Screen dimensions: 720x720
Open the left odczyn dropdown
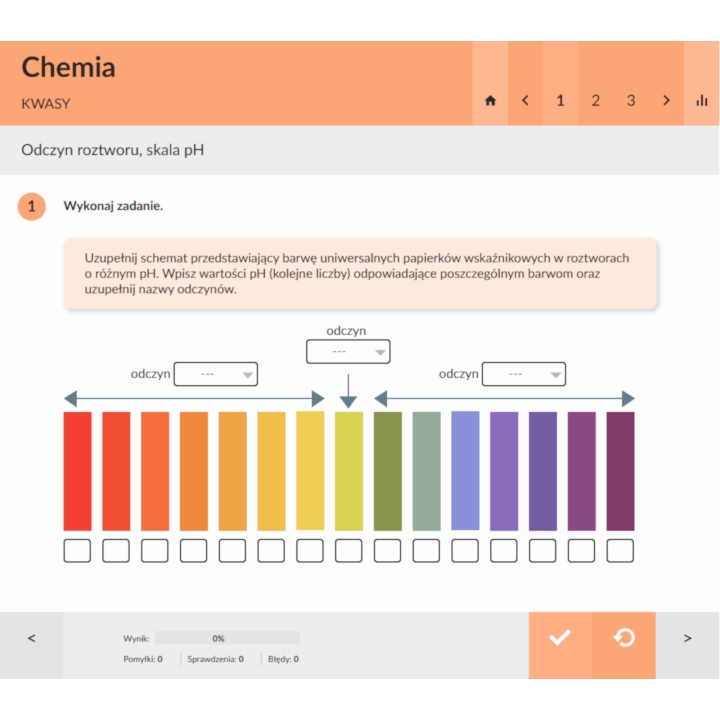coord(216,374)
